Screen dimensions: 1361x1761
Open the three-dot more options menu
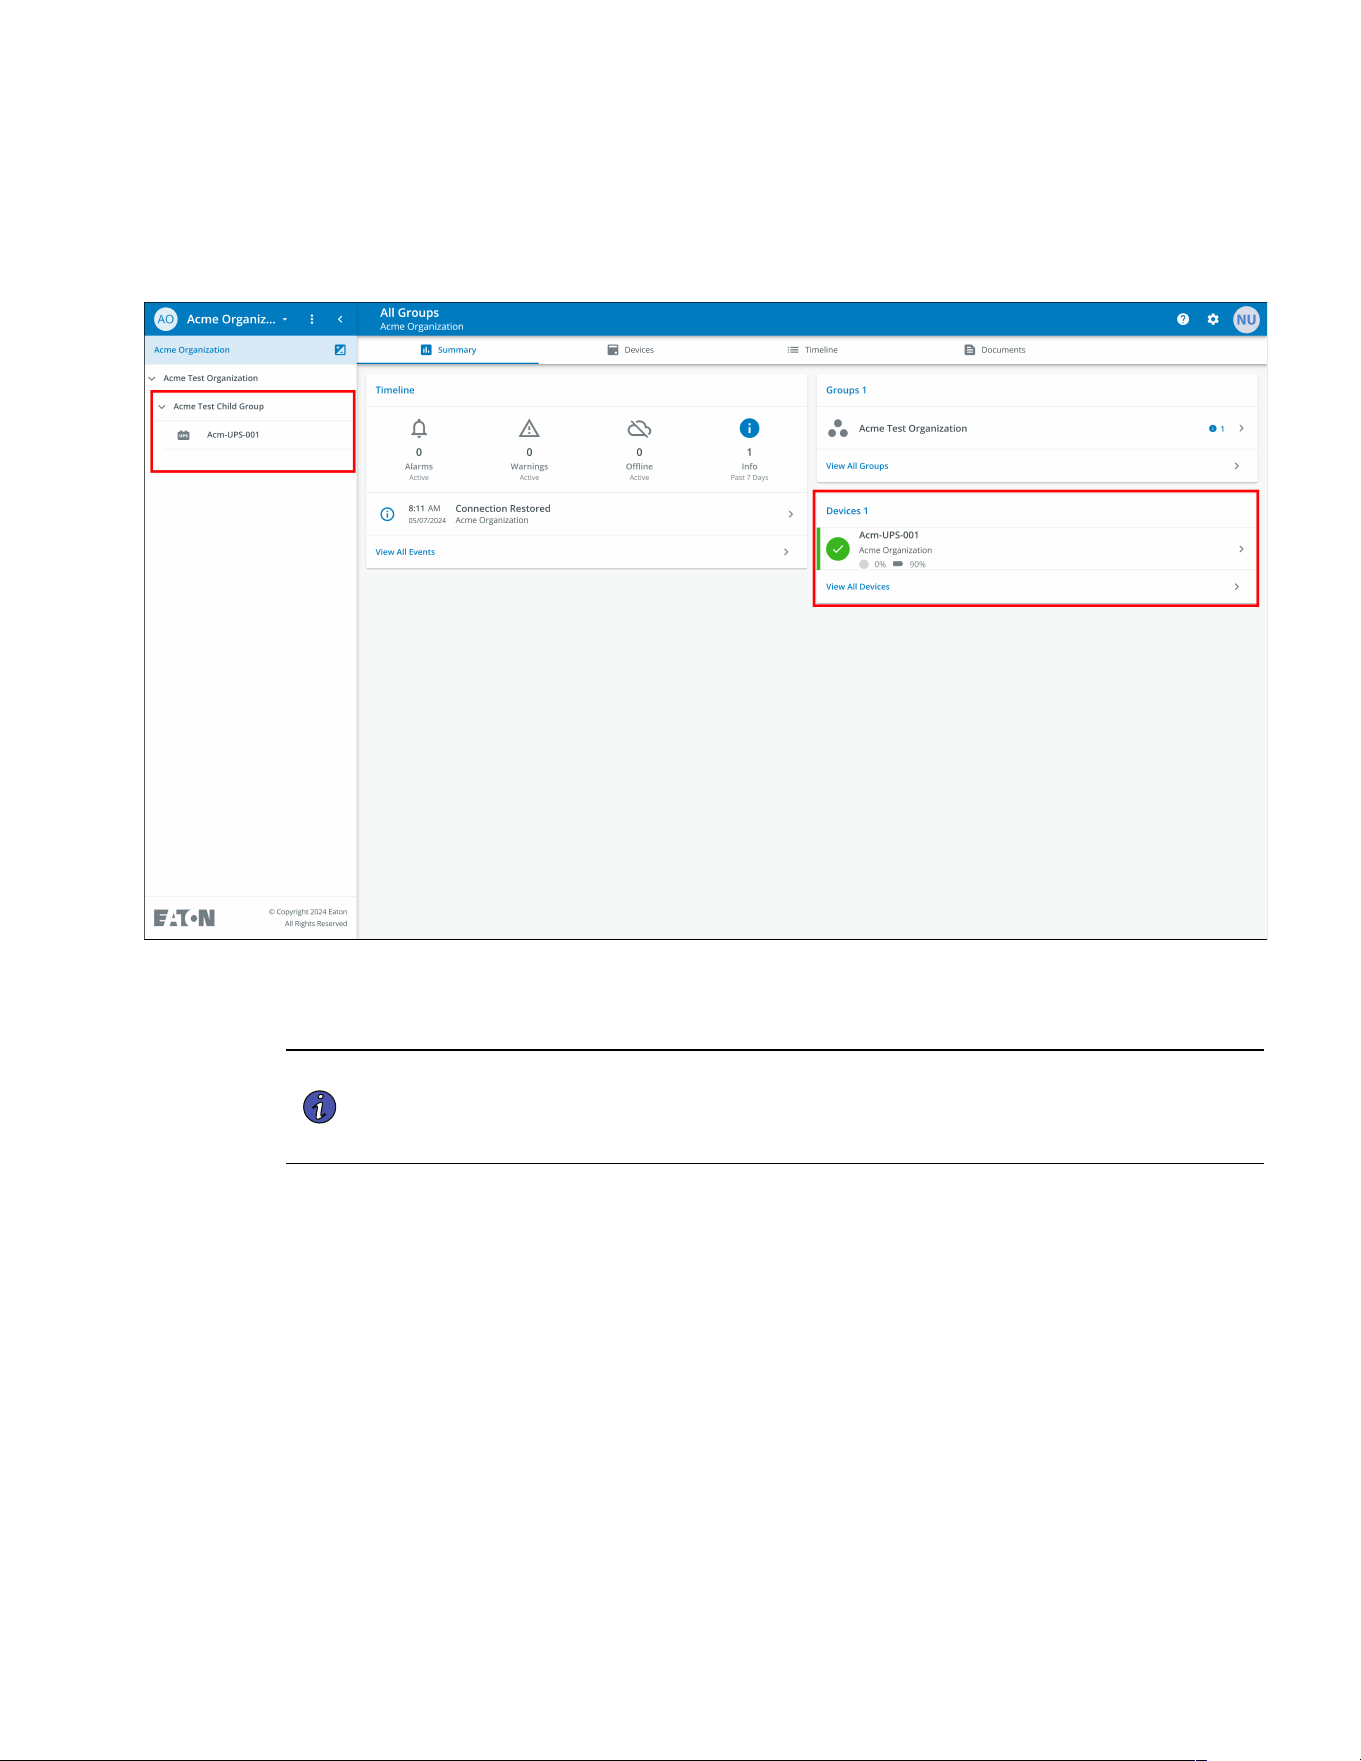pos(312,320)
